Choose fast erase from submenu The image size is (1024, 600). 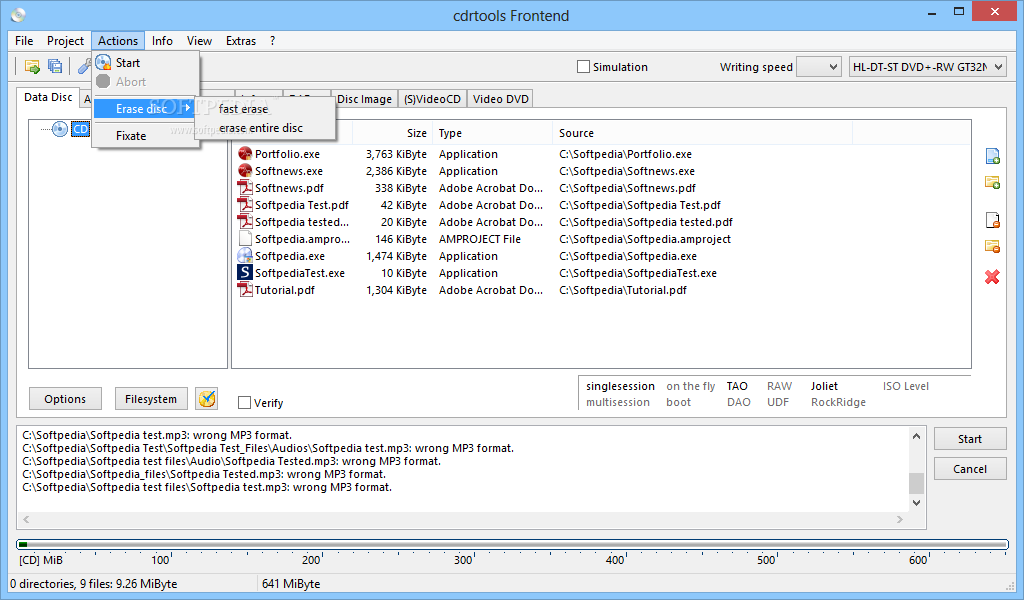[x=244, y=109]
